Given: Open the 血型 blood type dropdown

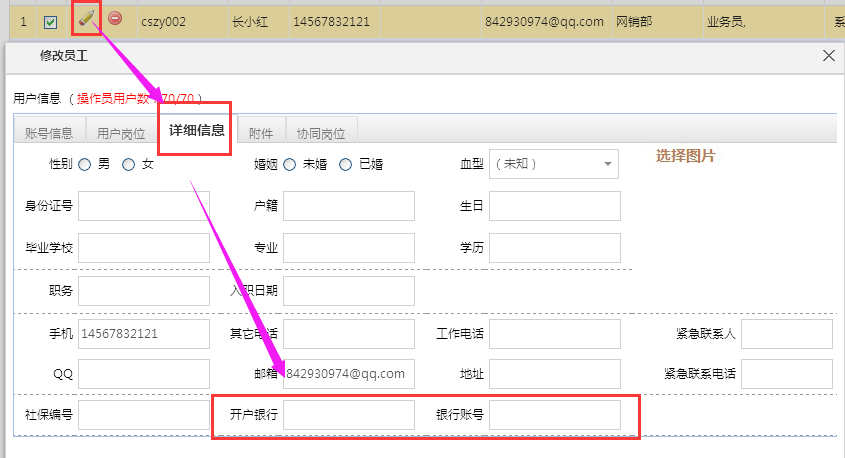Looking at the screenshot, I should coord(553,164).
